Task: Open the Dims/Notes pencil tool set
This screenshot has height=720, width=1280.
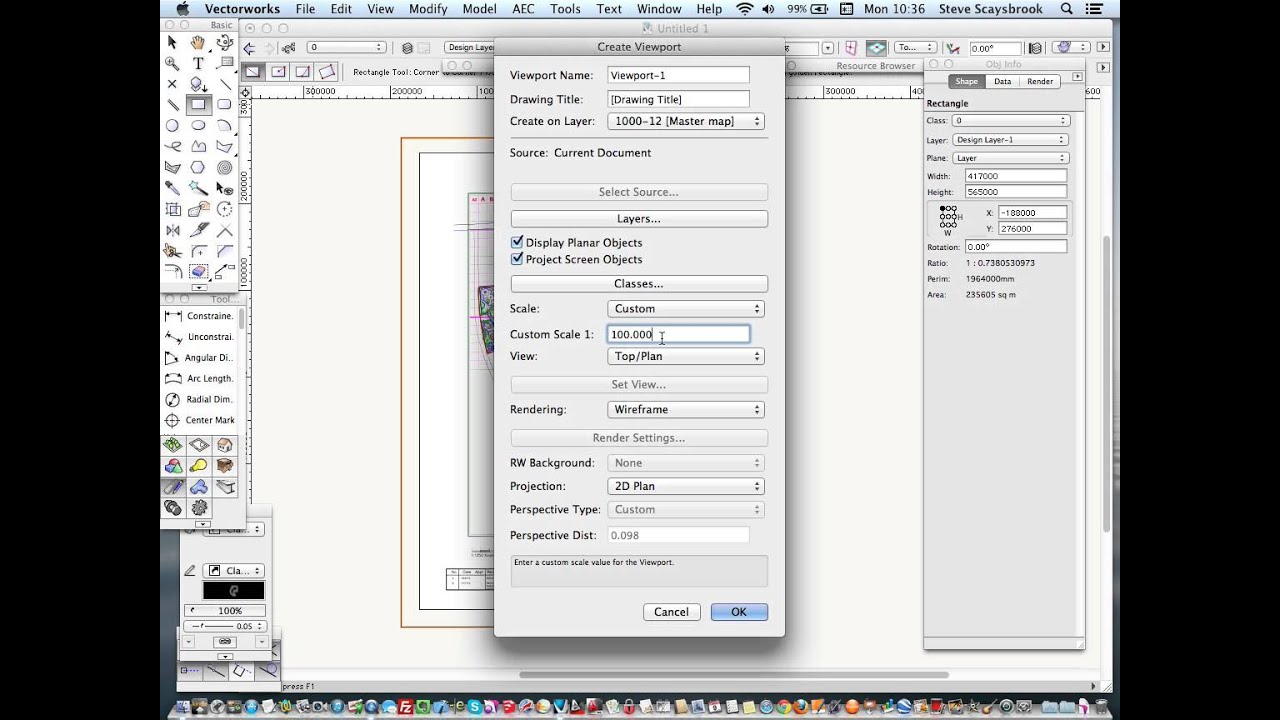Action: click(173, 487)
